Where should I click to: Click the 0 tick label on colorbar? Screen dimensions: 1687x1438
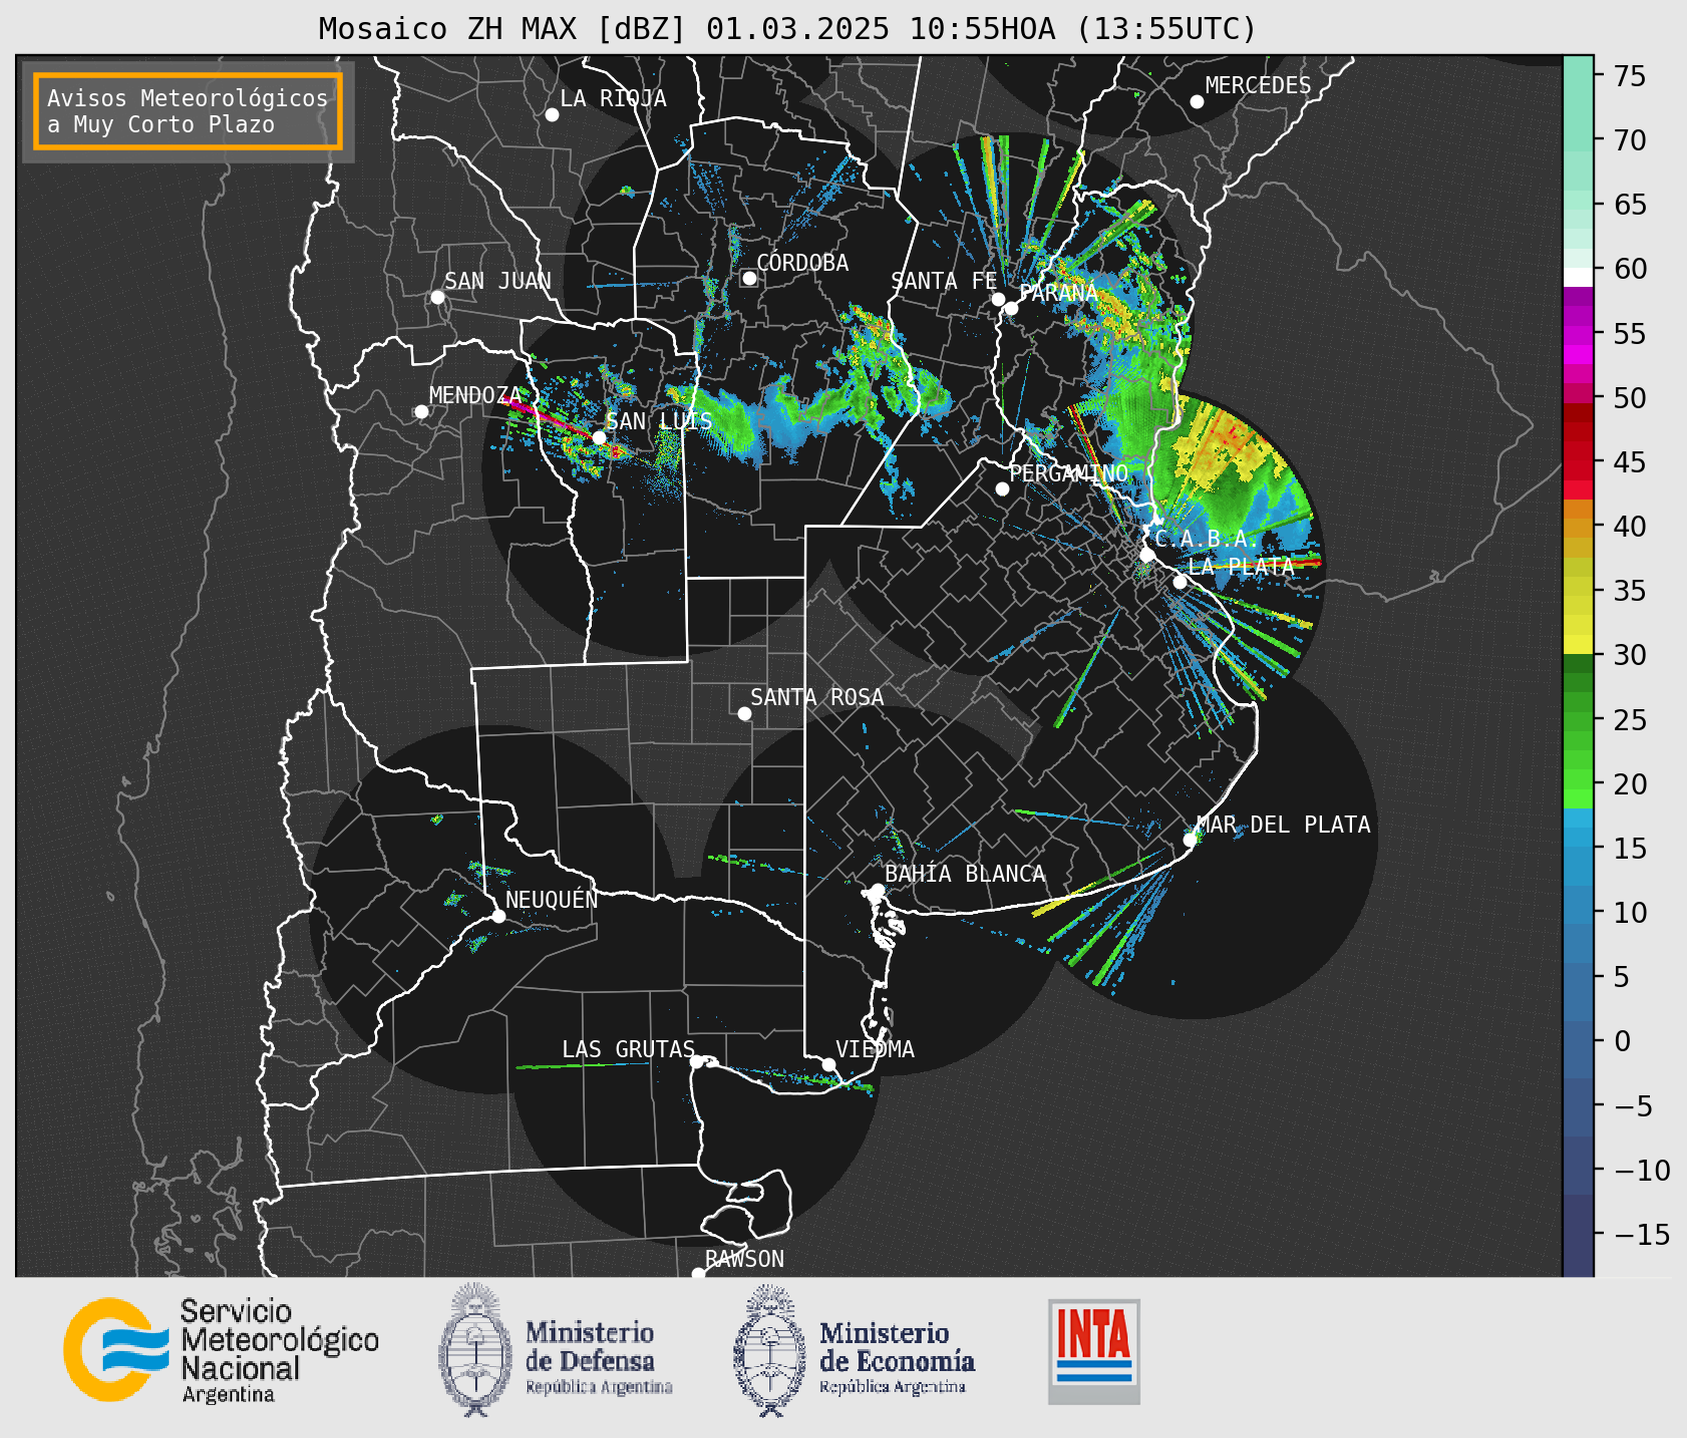click(x=1622, y=1041)
